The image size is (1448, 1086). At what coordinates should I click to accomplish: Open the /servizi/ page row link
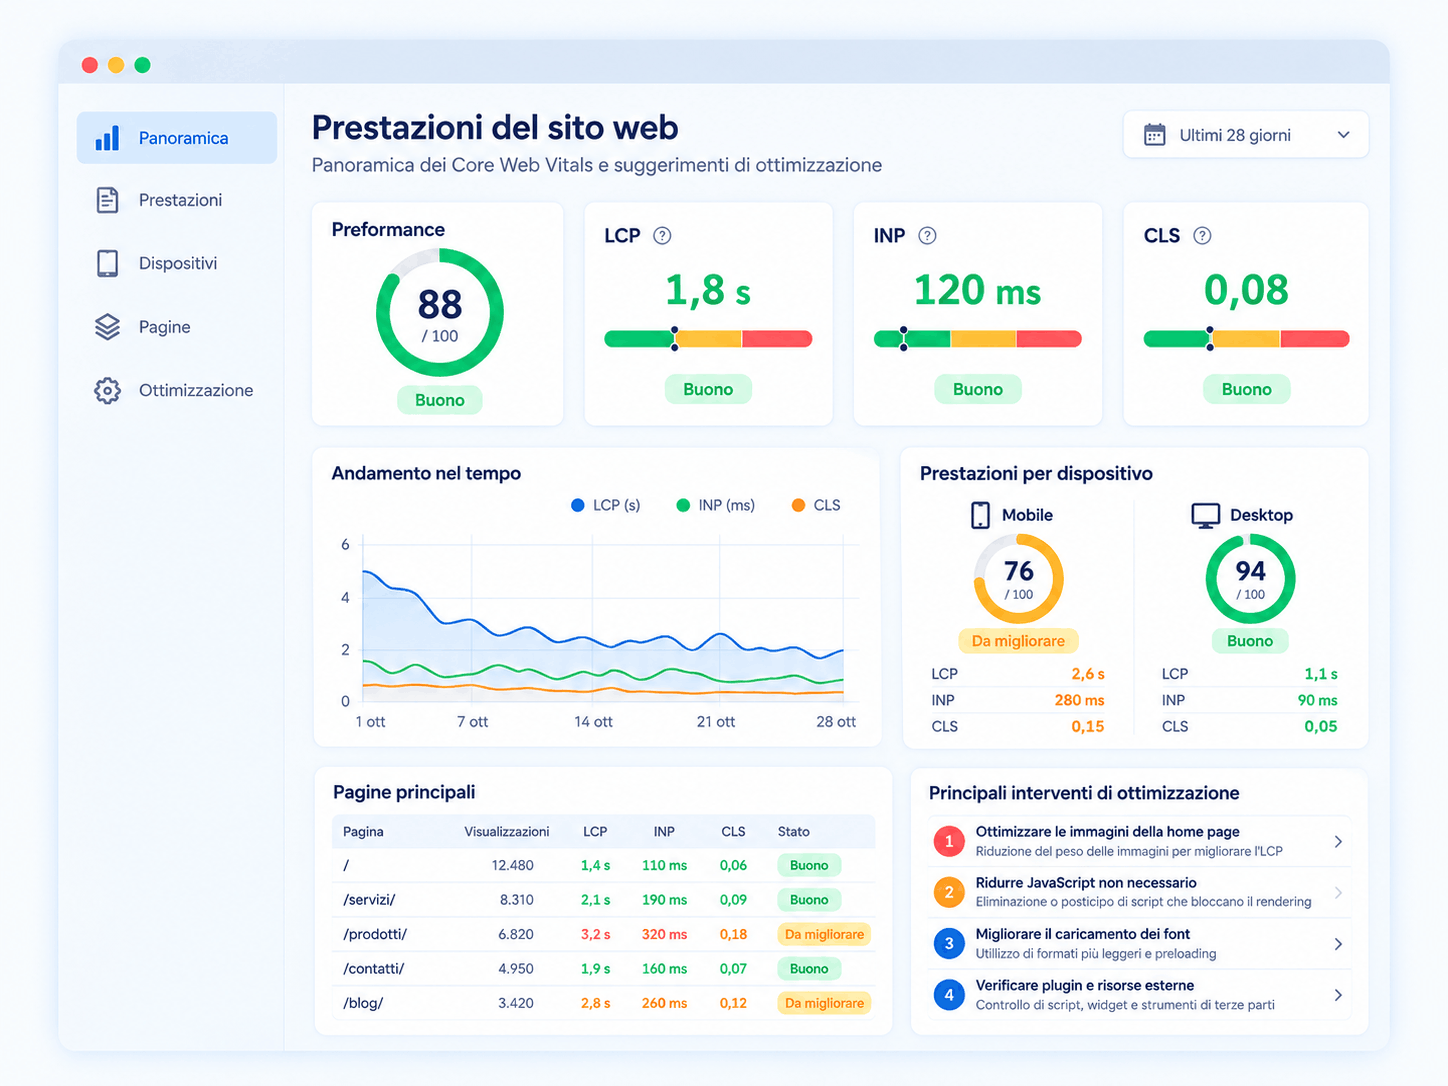tap(369, 899)
